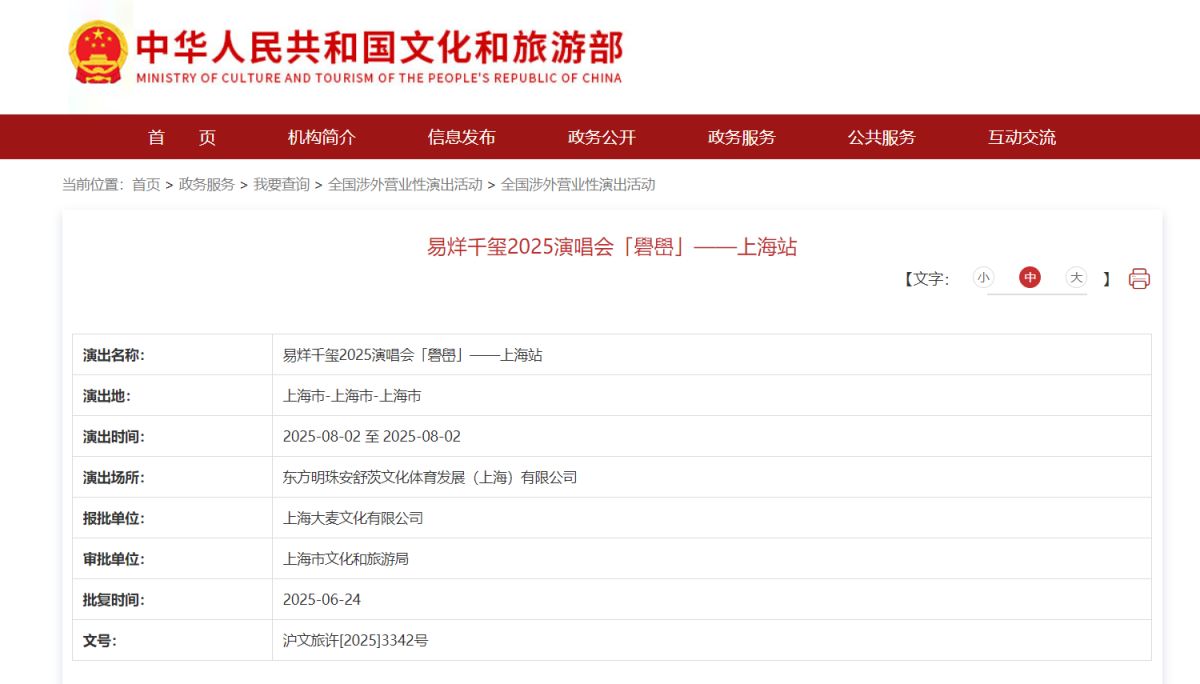
Task: Click the approval number 沪文旅许[2025]3342号 cell
Action: pyautogui.click(x=355, y=641)
